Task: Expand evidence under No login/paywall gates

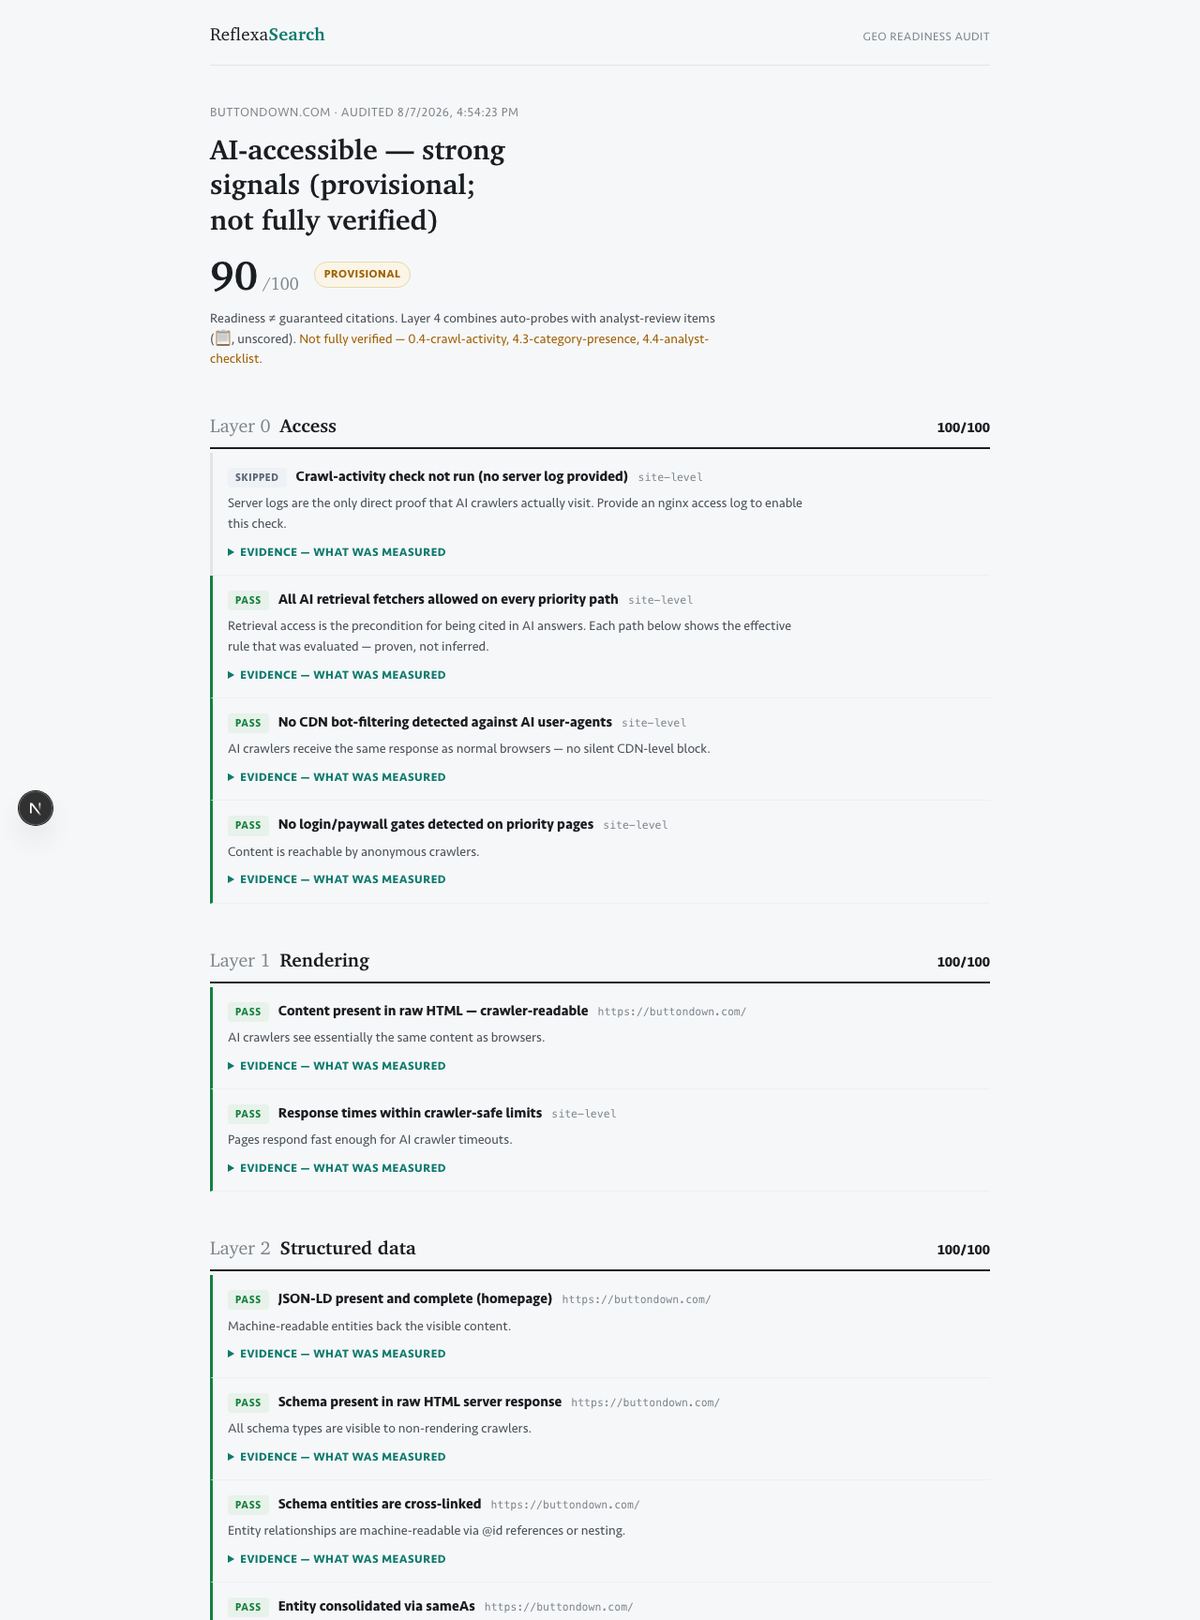Action: click(337, 879)
